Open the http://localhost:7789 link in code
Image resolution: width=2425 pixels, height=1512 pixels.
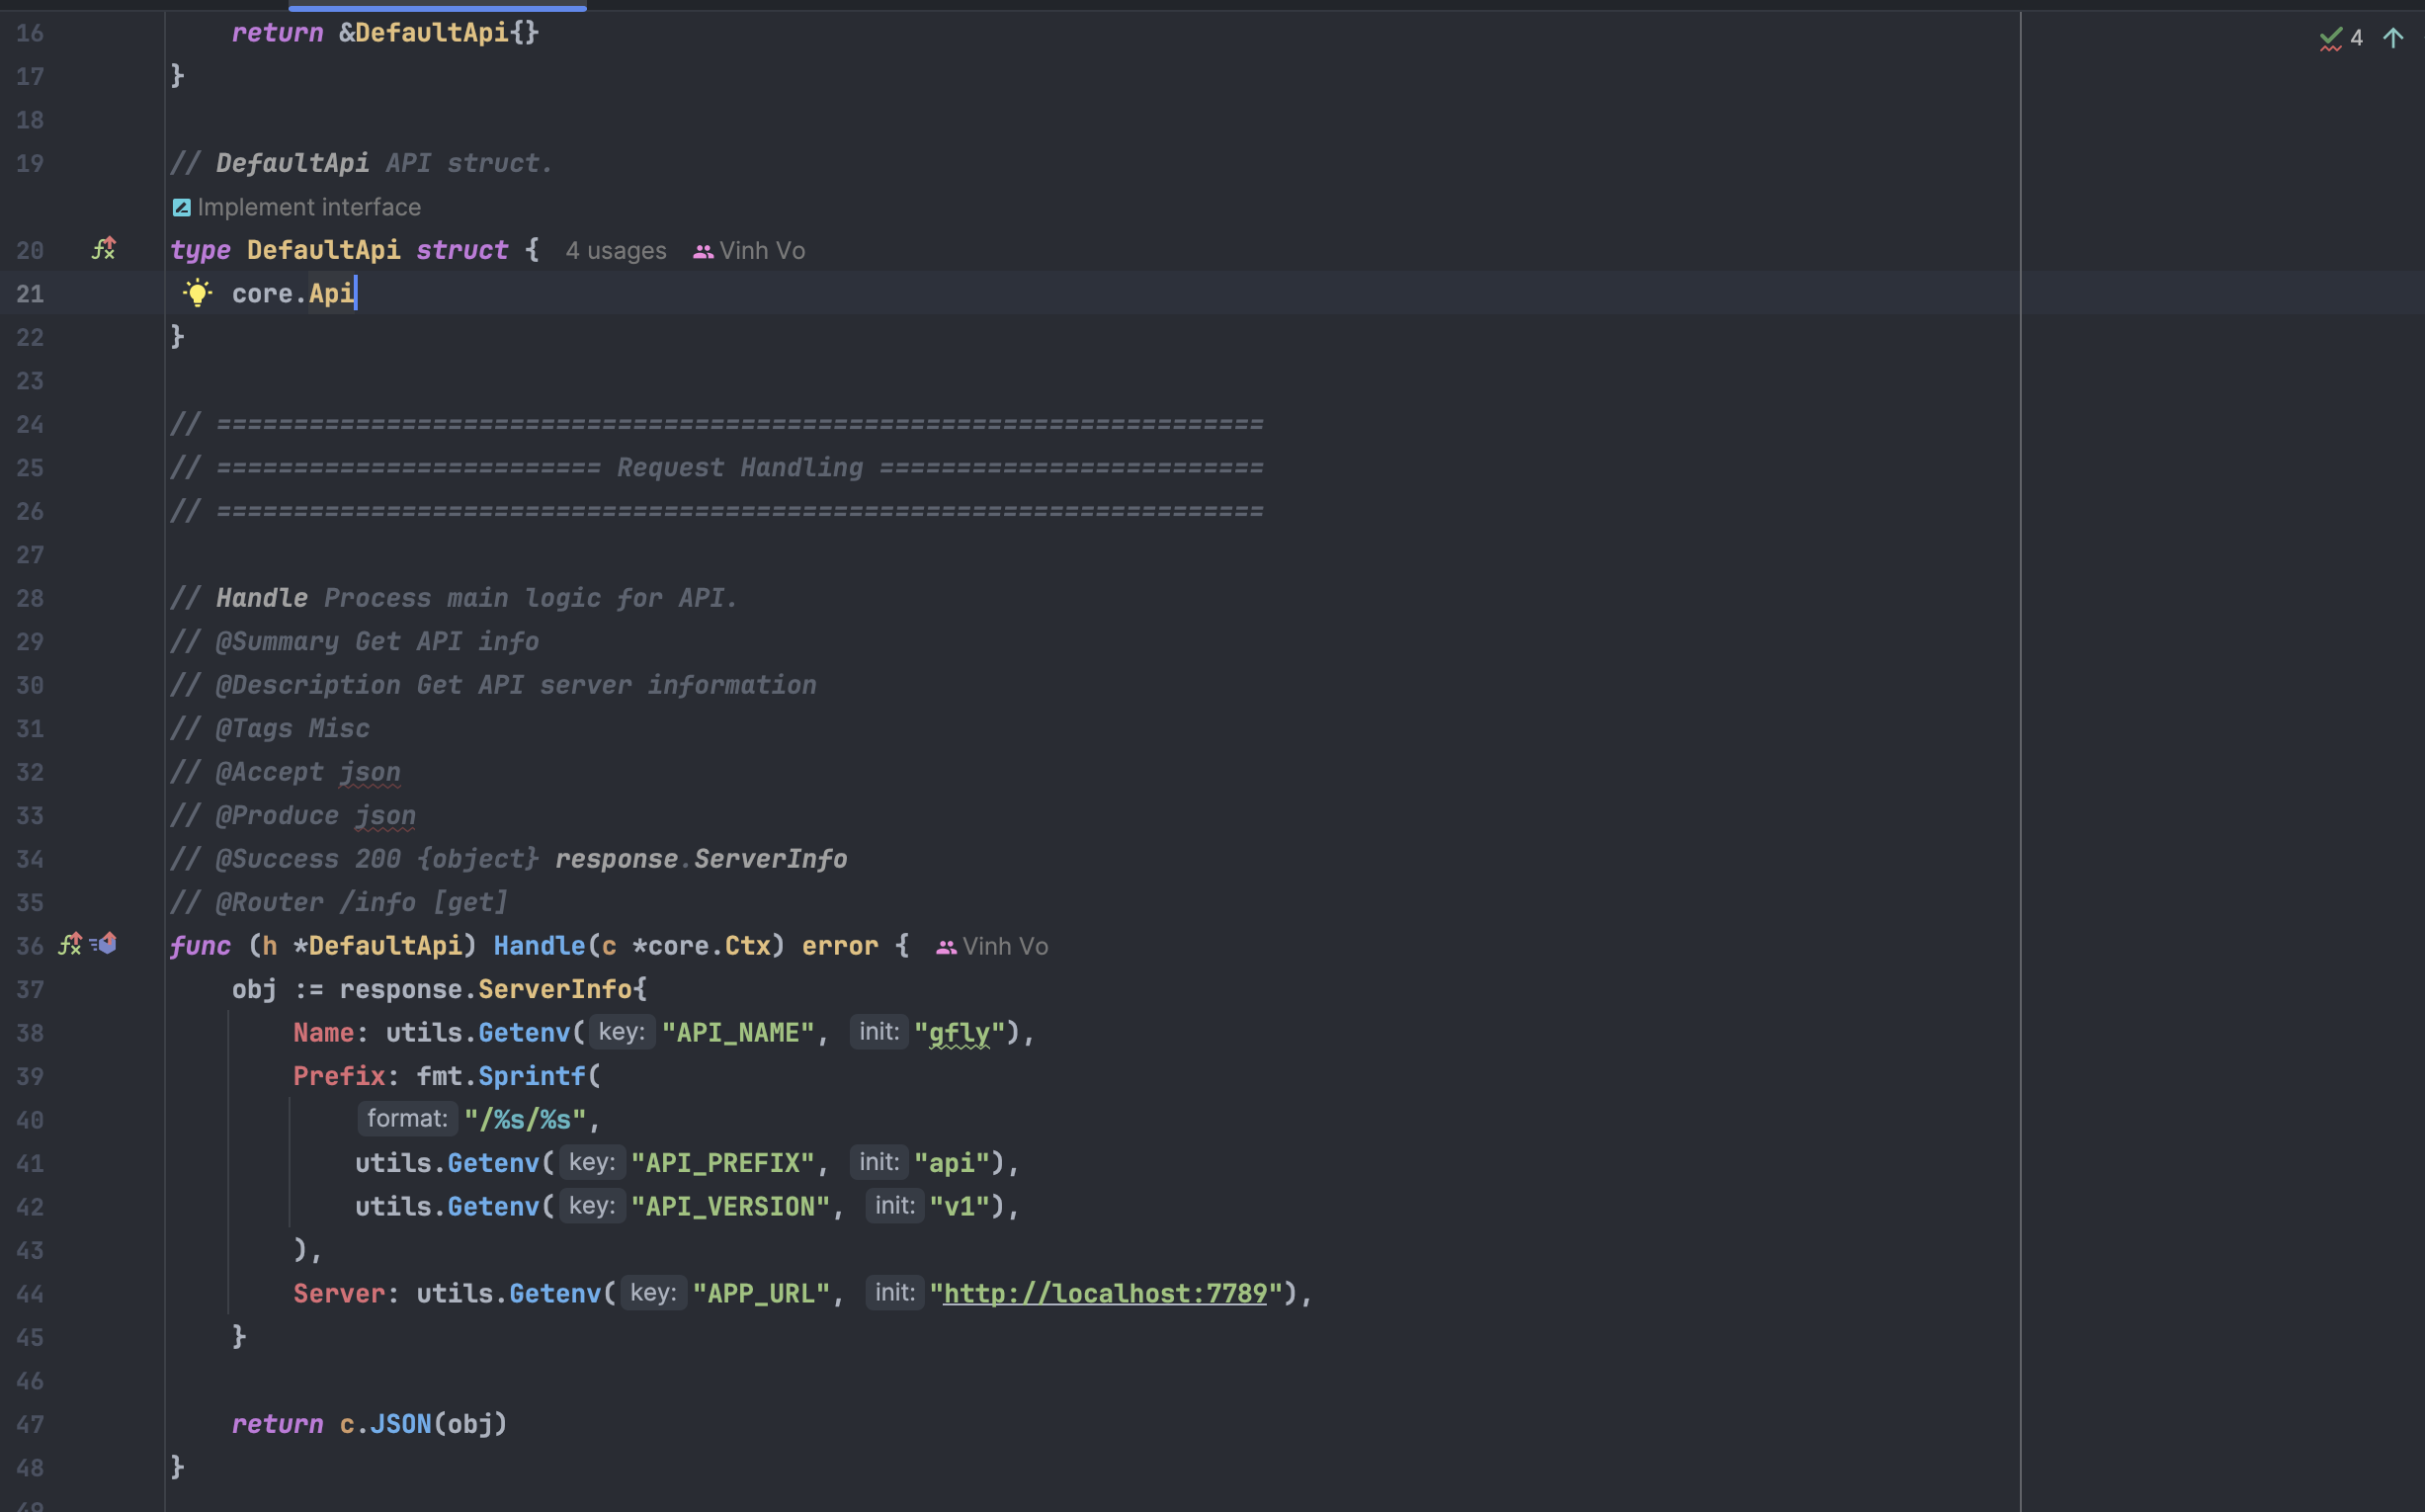pyautogui.click(x=1104, y=1293)
